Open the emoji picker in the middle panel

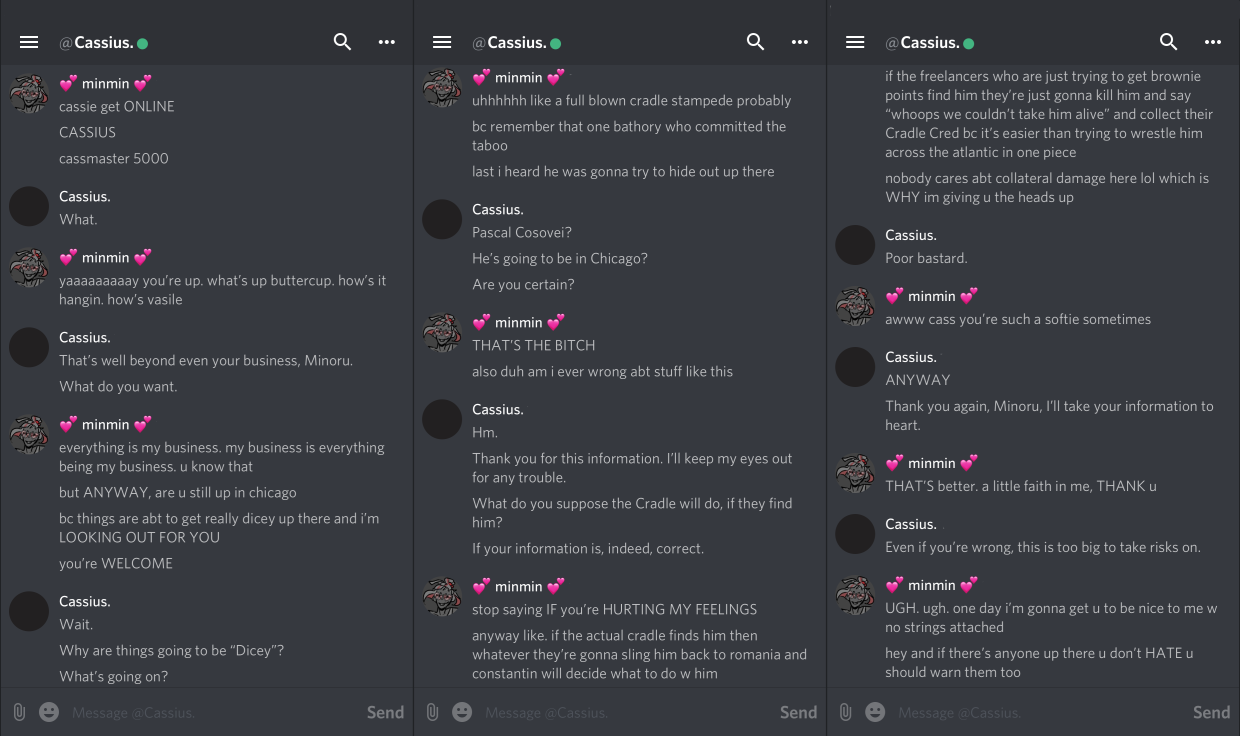(x=462, y=712)
